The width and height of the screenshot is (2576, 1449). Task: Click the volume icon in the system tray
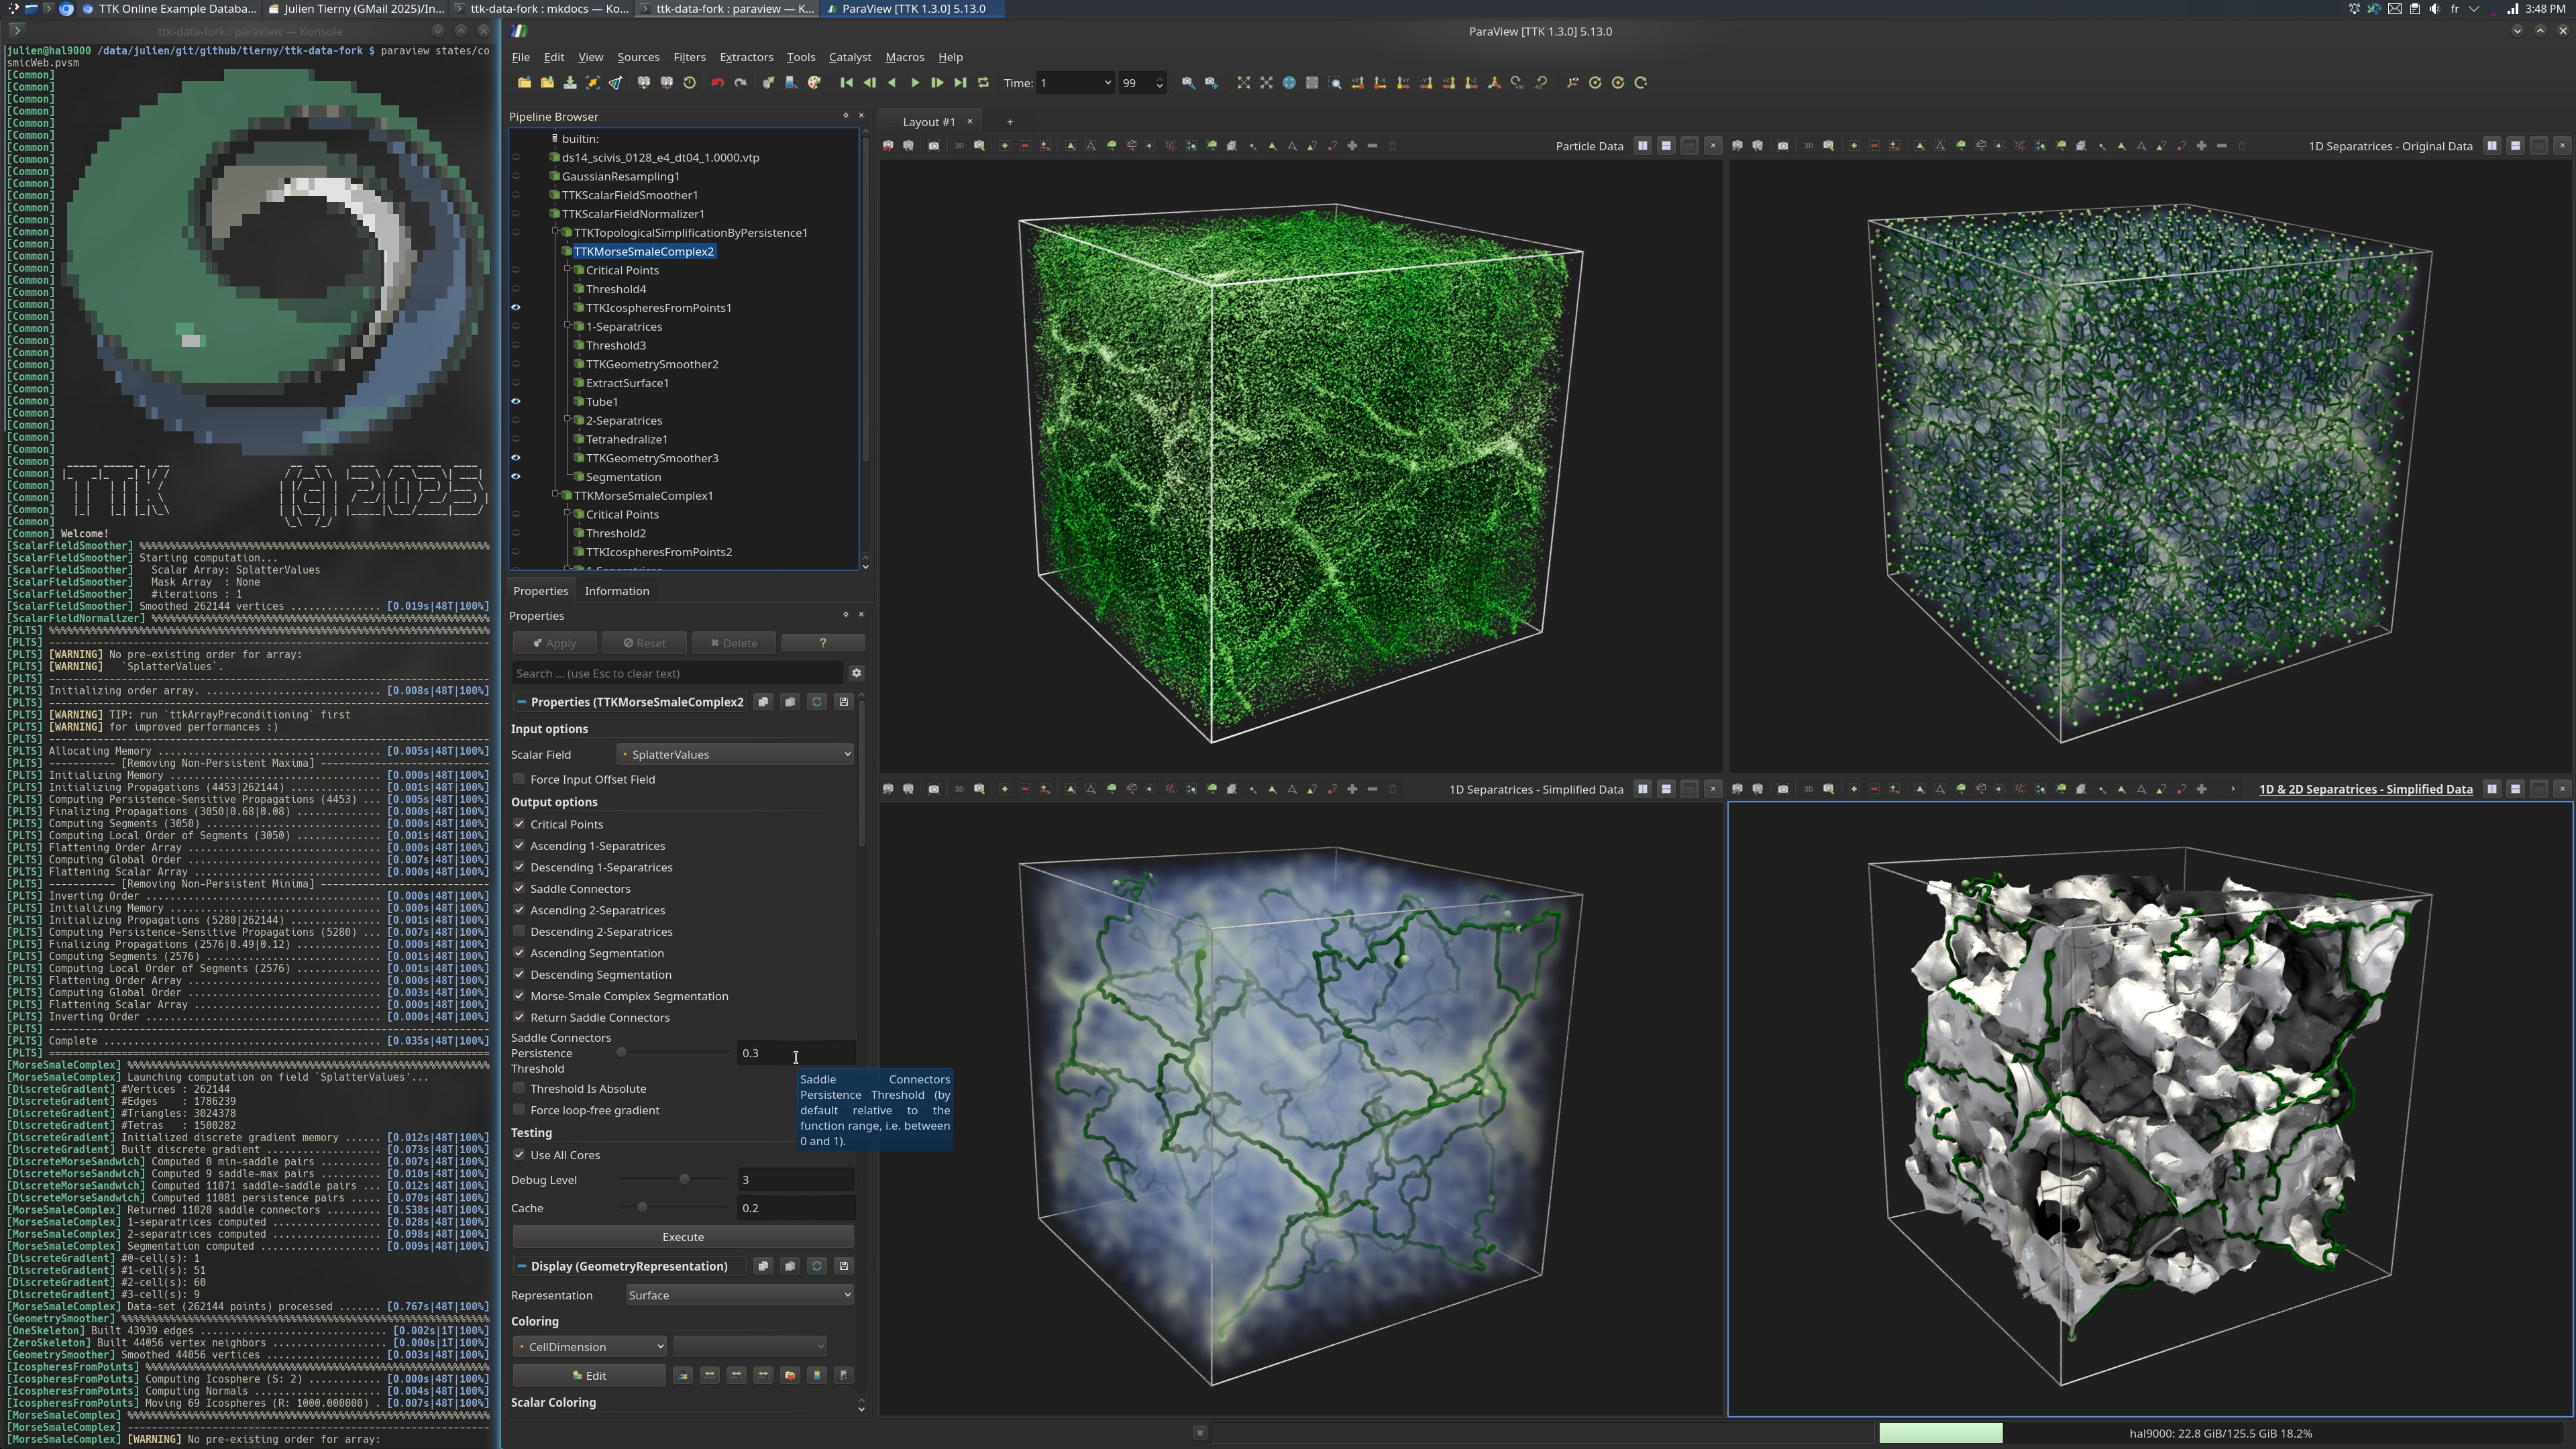click(2434, 9)
